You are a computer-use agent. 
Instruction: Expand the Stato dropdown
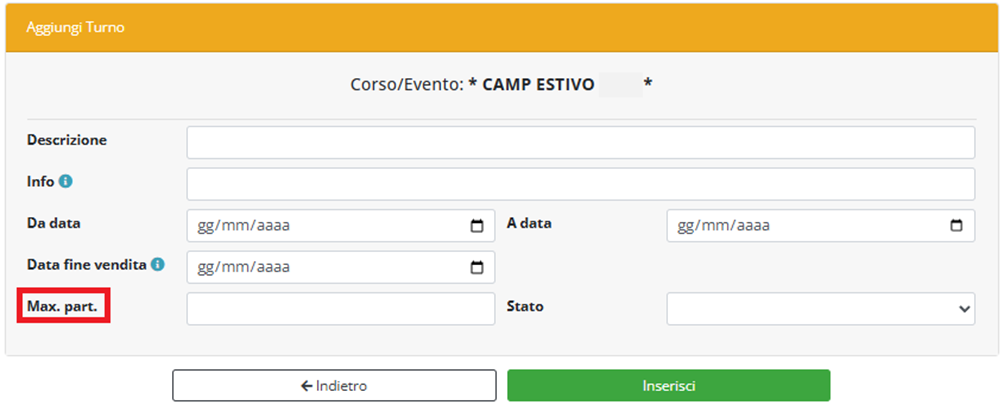coord(820,309)
